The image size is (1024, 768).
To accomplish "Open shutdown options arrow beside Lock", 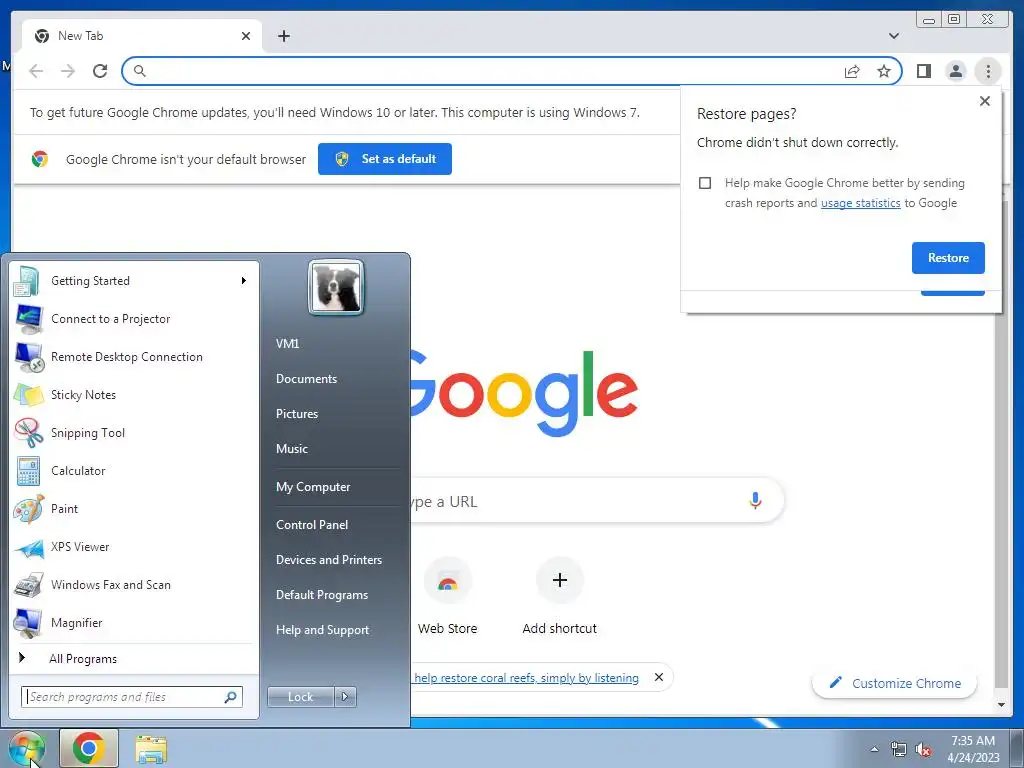I will (345, 697).
